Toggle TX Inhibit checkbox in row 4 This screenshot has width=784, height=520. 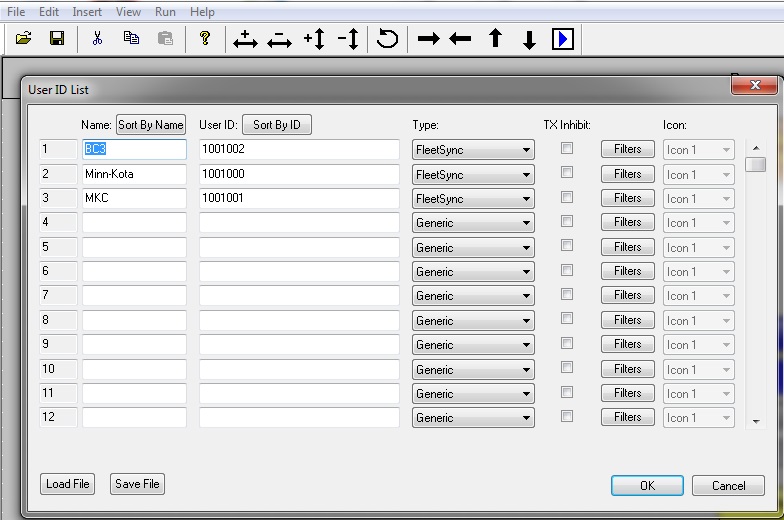(x=566, y=221)
